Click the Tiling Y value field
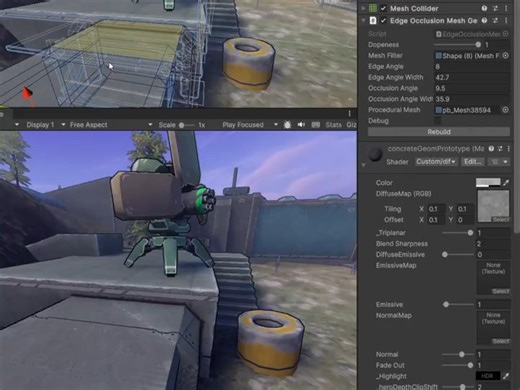The height and width of the screenshot is (390, 520). [465, 209]
